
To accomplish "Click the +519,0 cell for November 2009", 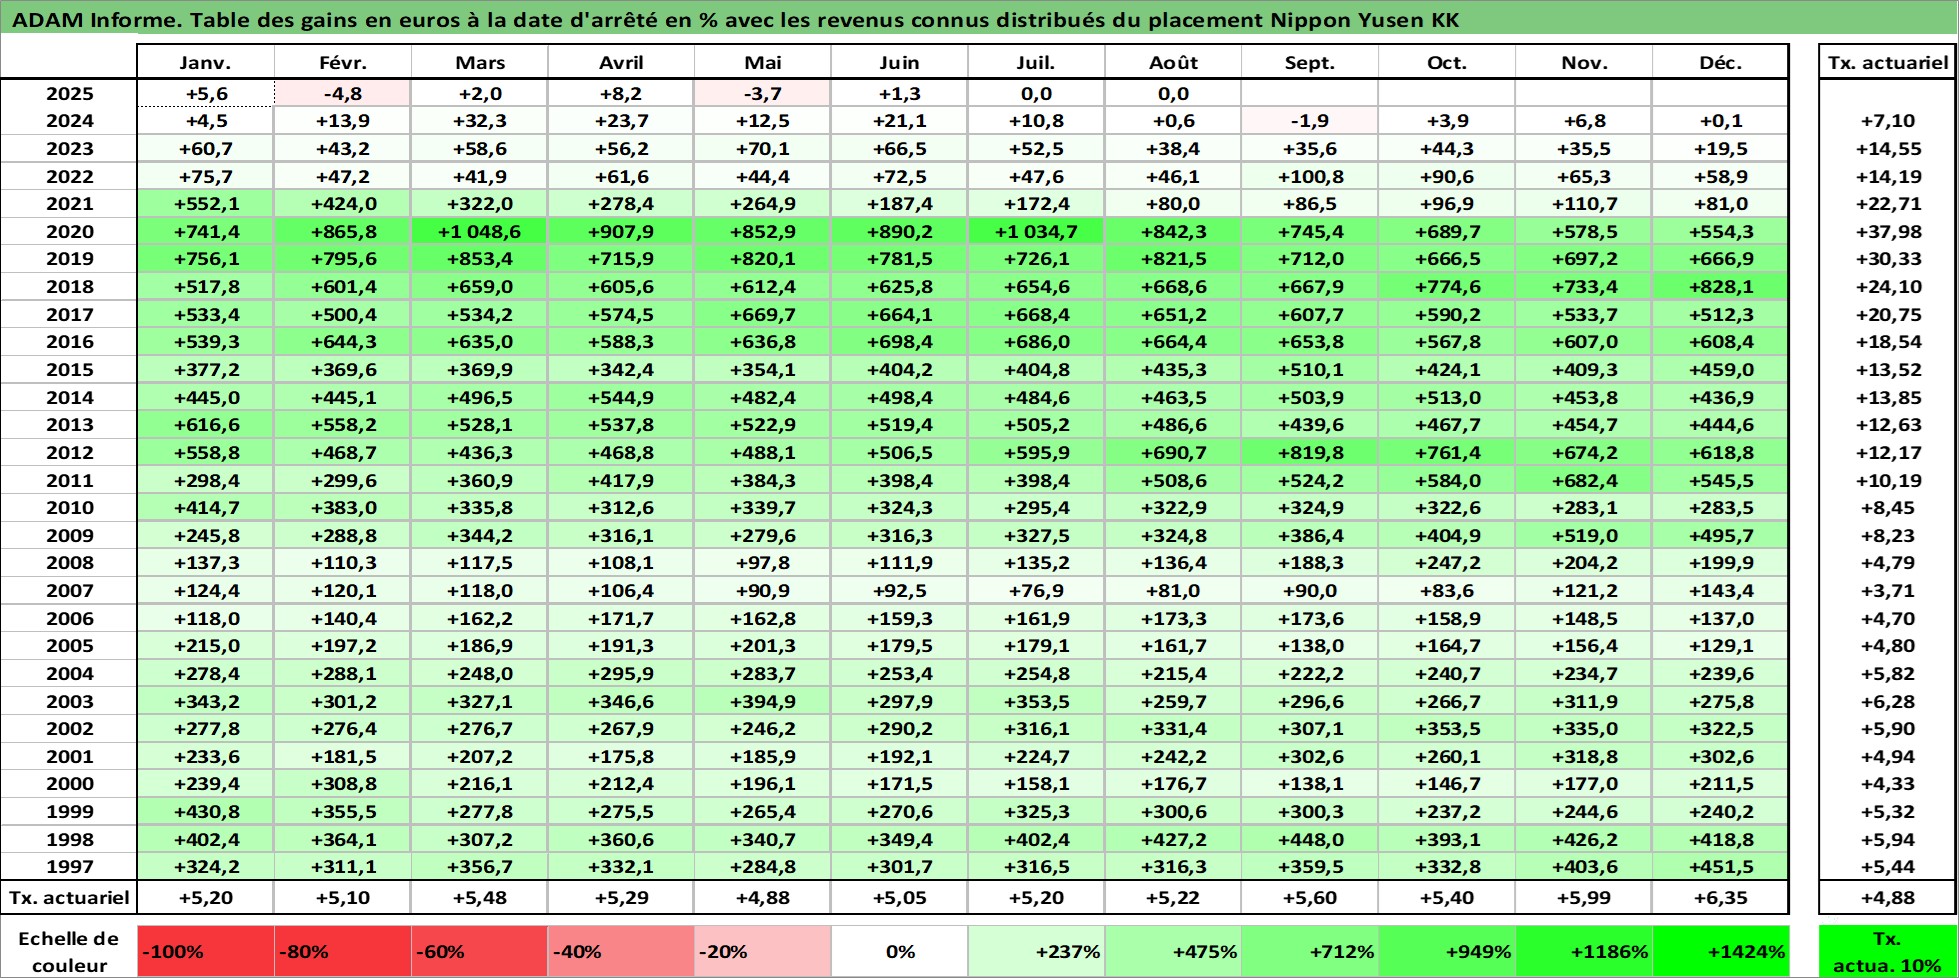I will tap(1584, 535).
